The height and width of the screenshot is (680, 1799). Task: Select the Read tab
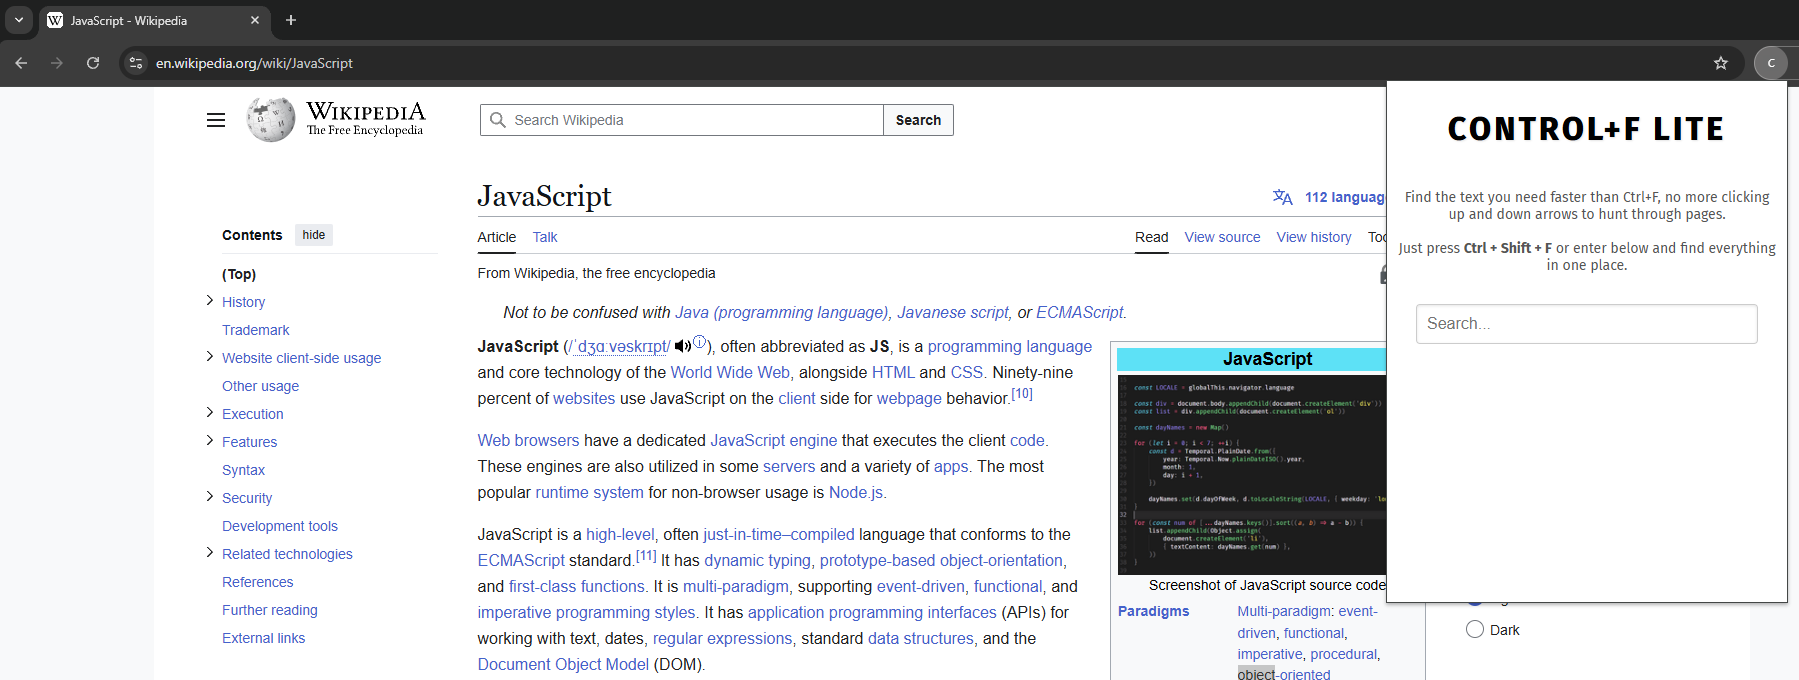pyautogui.click(x=1151, y=237)
